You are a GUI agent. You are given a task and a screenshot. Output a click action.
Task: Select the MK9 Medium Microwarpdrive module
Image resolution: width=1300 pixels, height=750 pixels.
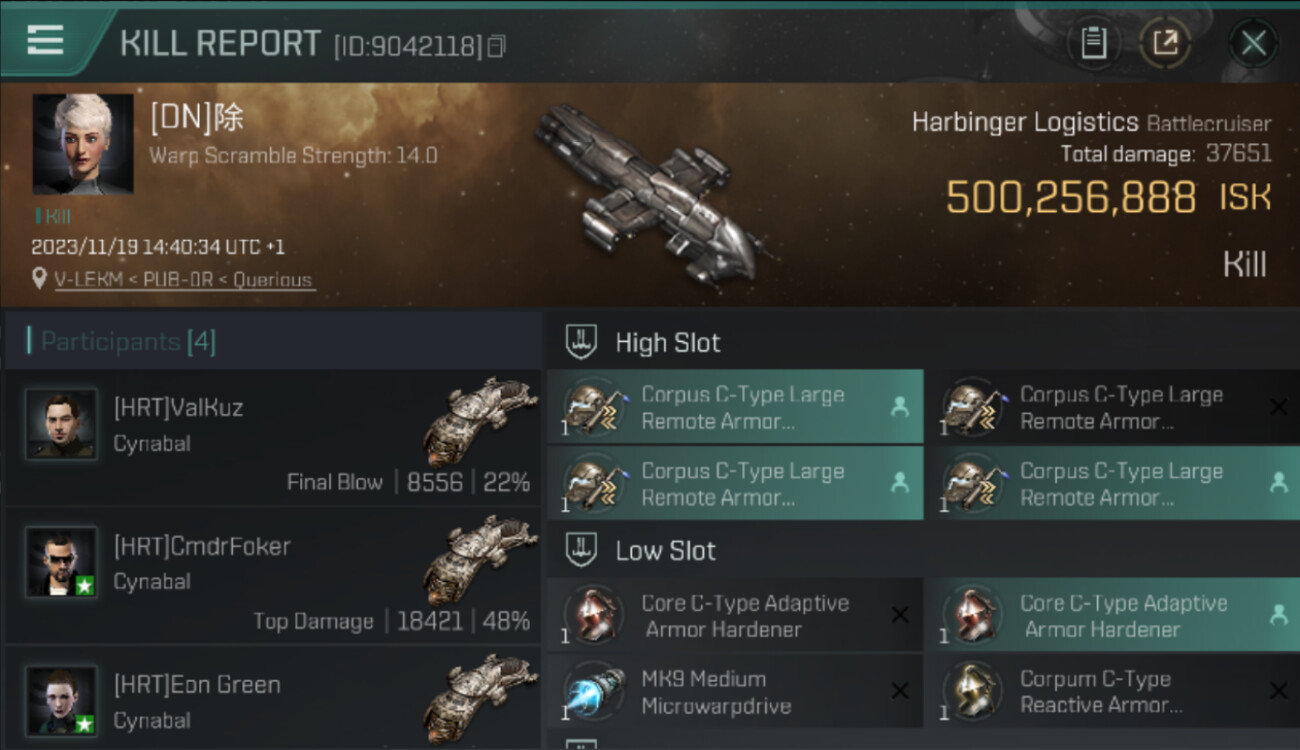[735, 692]
